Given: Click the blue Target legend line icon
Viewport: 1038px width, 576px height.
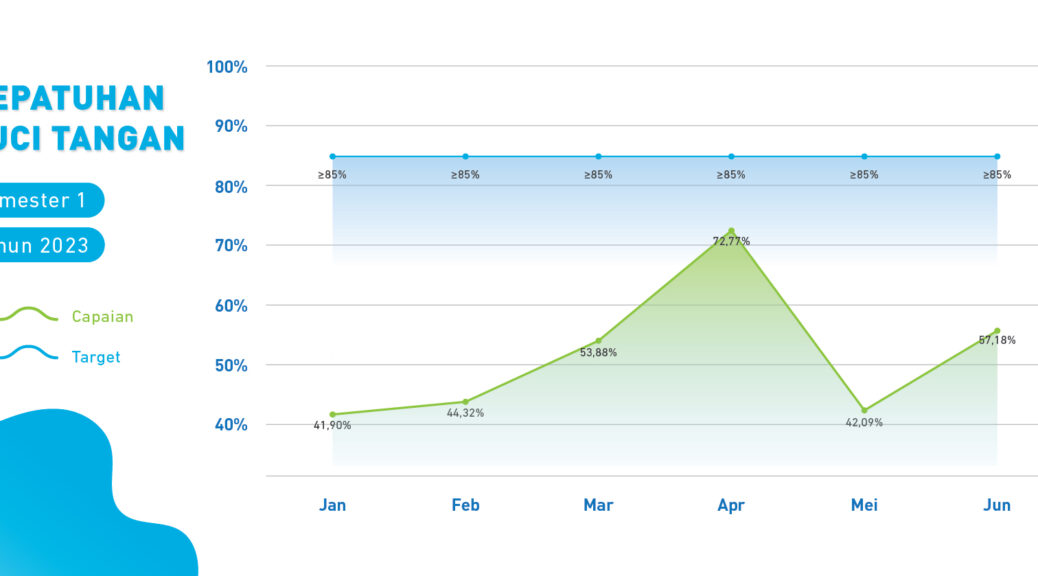Looking at the screenshot, I should click(28, 356).
